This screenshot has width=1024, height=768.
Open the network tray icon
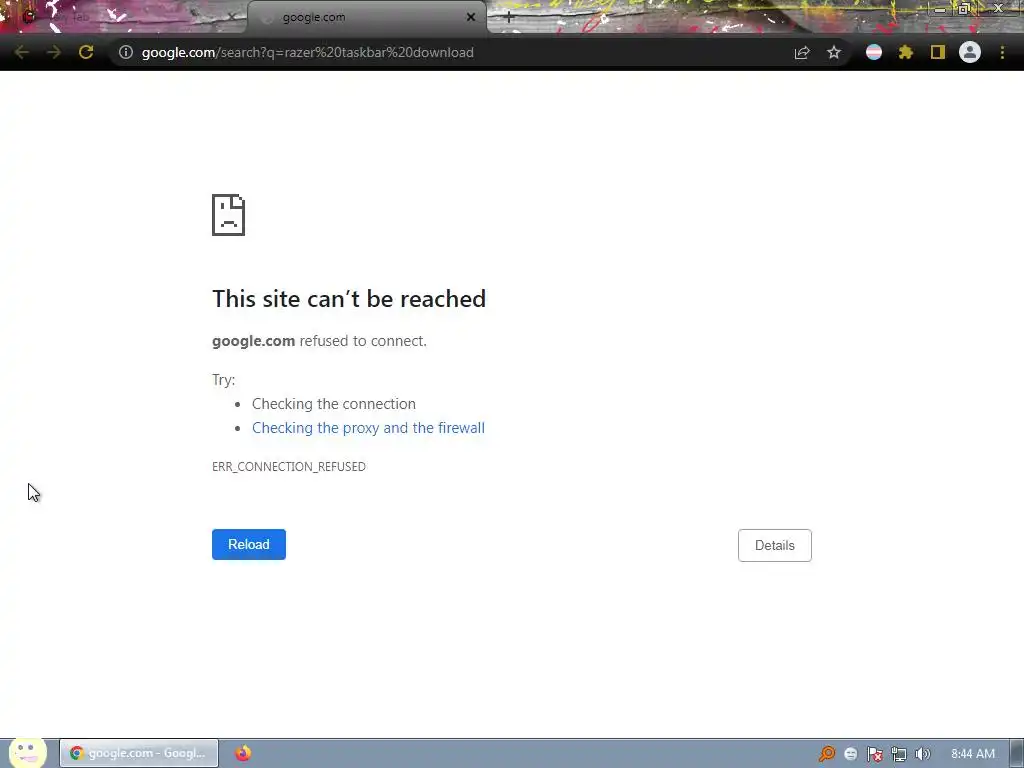coord(899,754)
